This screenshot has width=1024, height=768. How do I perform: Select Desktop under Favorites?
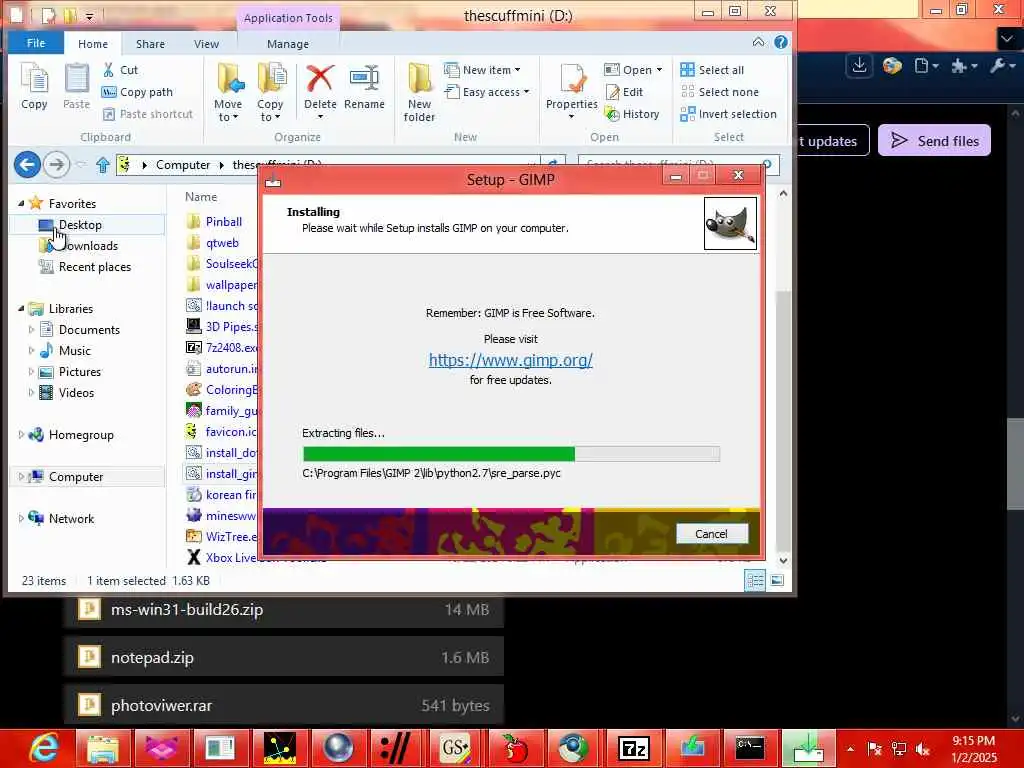[80, 225]
